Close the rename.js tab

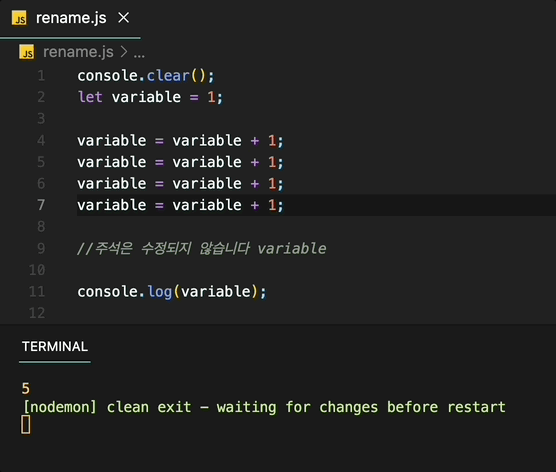point(123,17)
